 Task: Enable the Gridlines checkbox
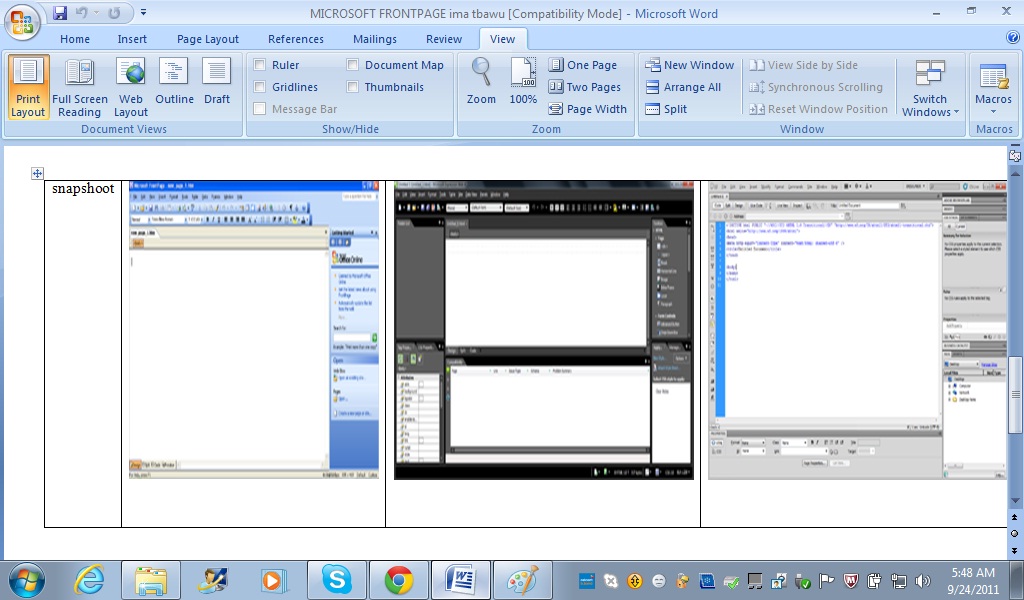260,87
